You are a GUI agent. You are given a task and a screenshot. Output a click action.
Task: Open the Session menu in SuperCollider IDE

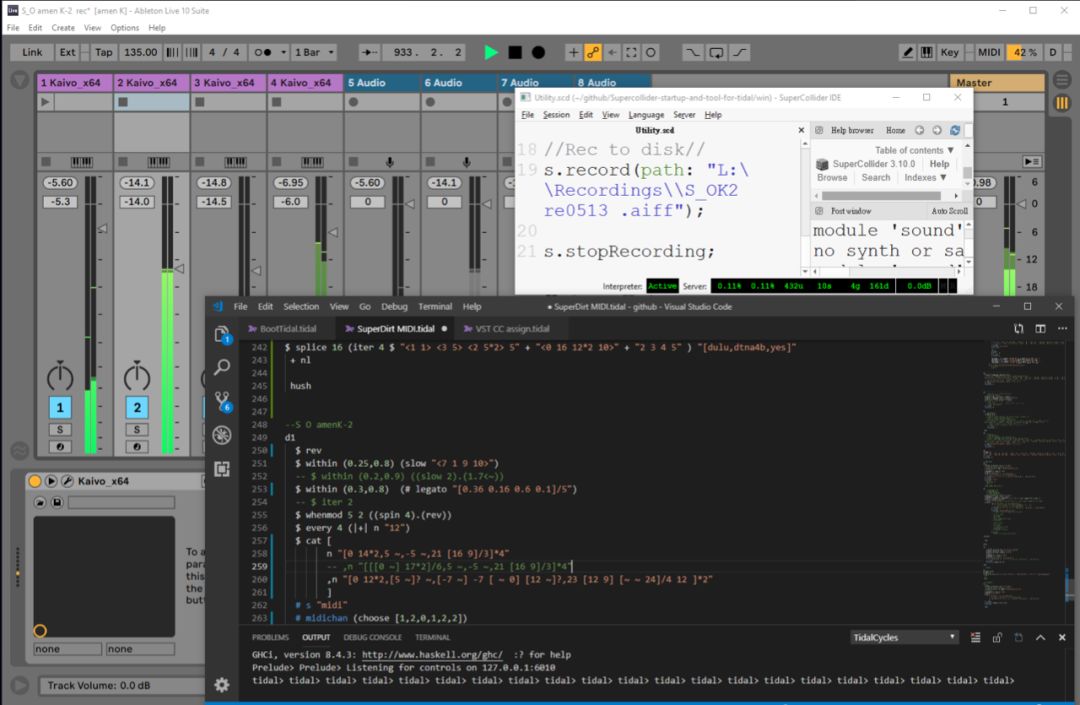click(x=556, y=115)
